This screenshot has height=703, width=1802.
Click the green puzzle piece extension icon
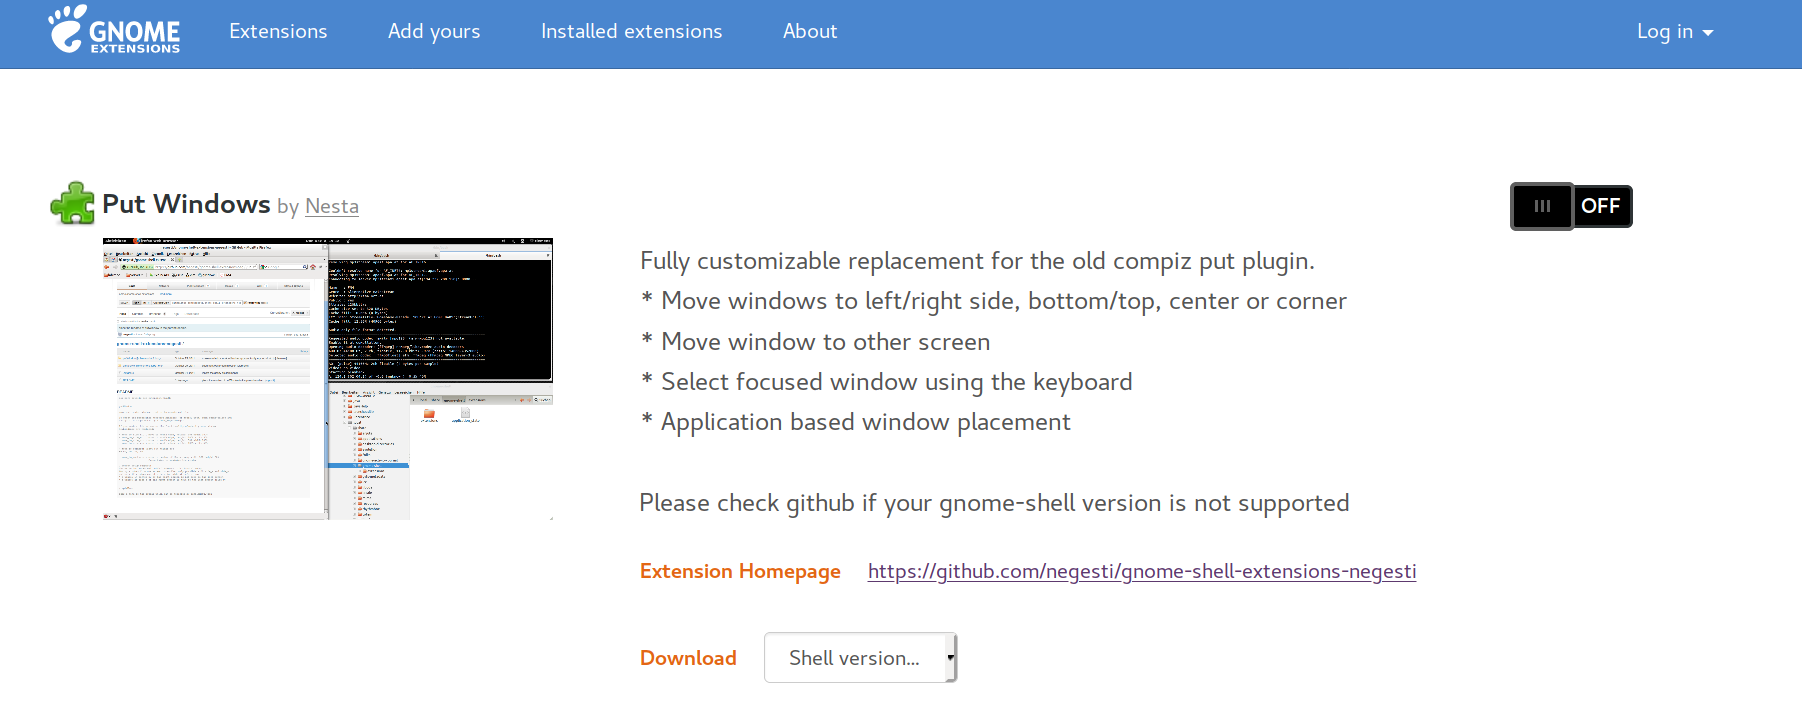pos(73,203)
